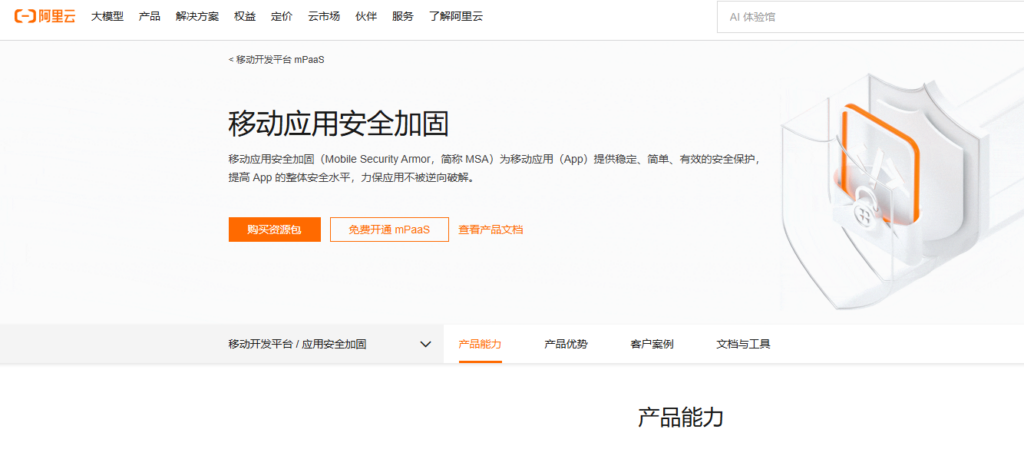The image size is (1024, 469).
Task: Click the shield security illustration
Action: pyautogui.click(x=901, y=189)
